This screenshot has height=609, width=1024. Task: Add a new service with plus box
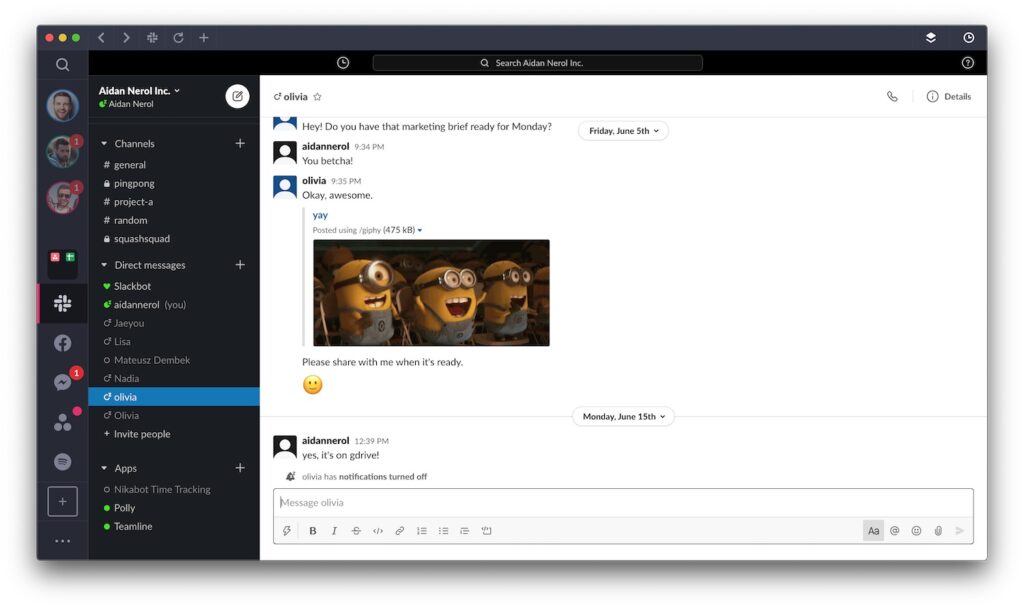pos(63,501)
